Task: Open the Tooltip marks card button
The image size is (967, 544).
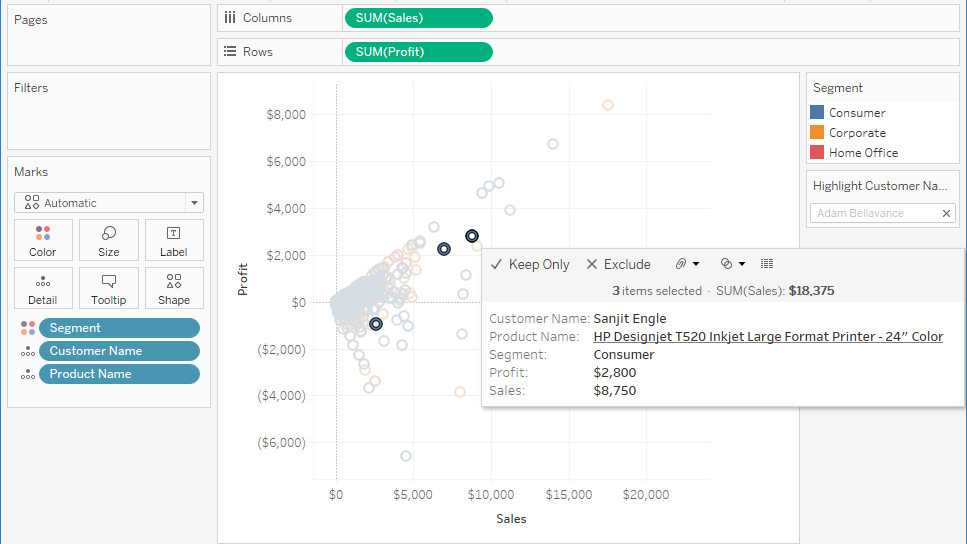Action: (x=109, y=288)
